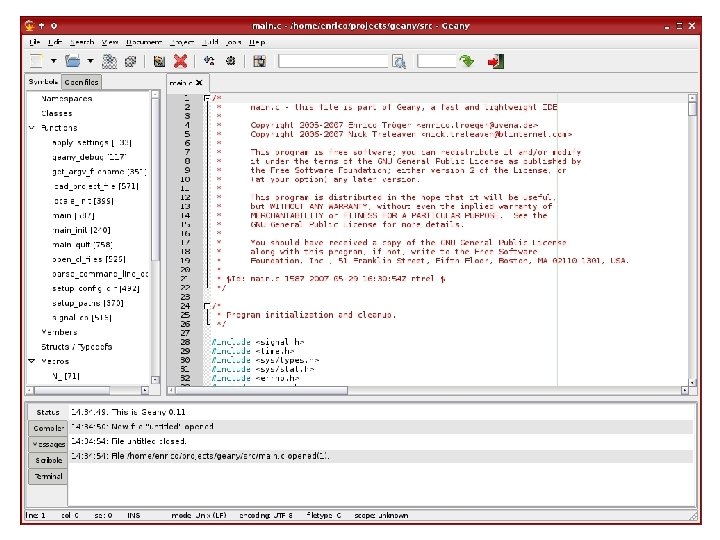Reload the current file from disk

(159, 61)
